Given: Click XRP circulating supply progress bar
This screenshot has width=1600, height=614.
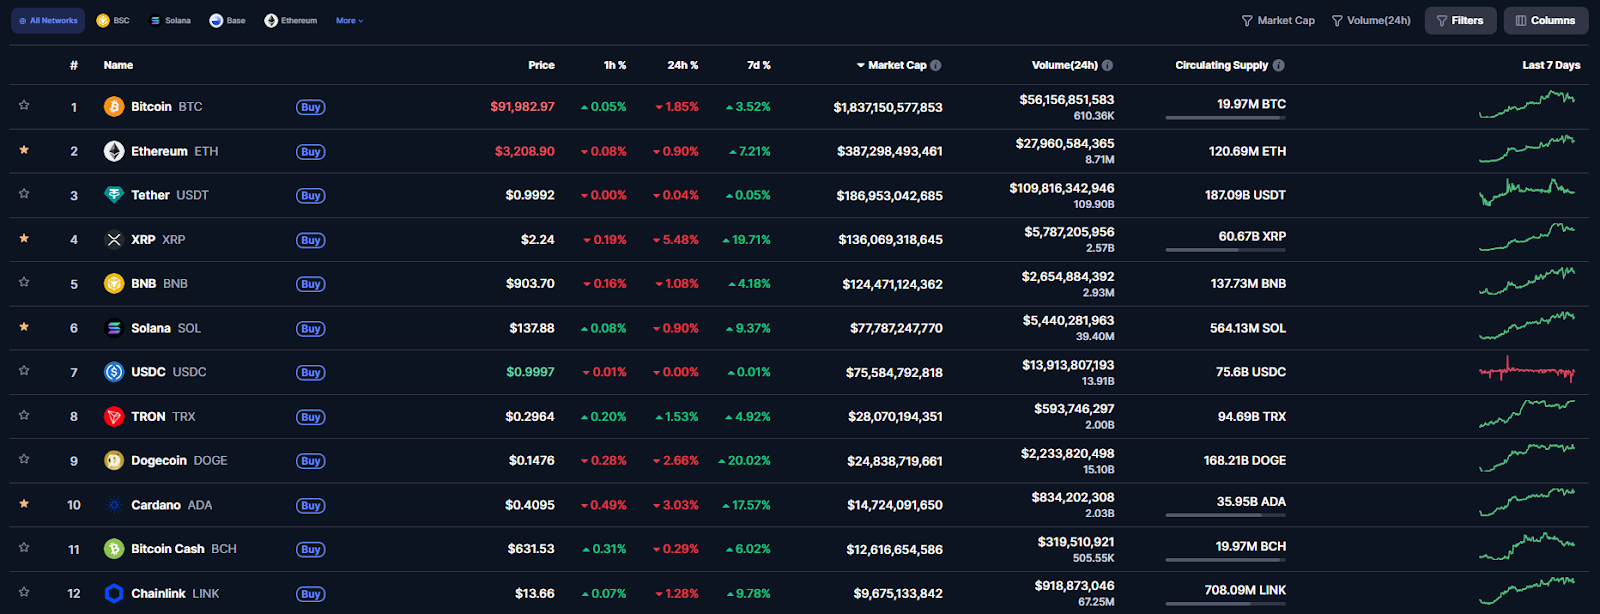Looking at the screenshot, I should (x=1225, y=250).
